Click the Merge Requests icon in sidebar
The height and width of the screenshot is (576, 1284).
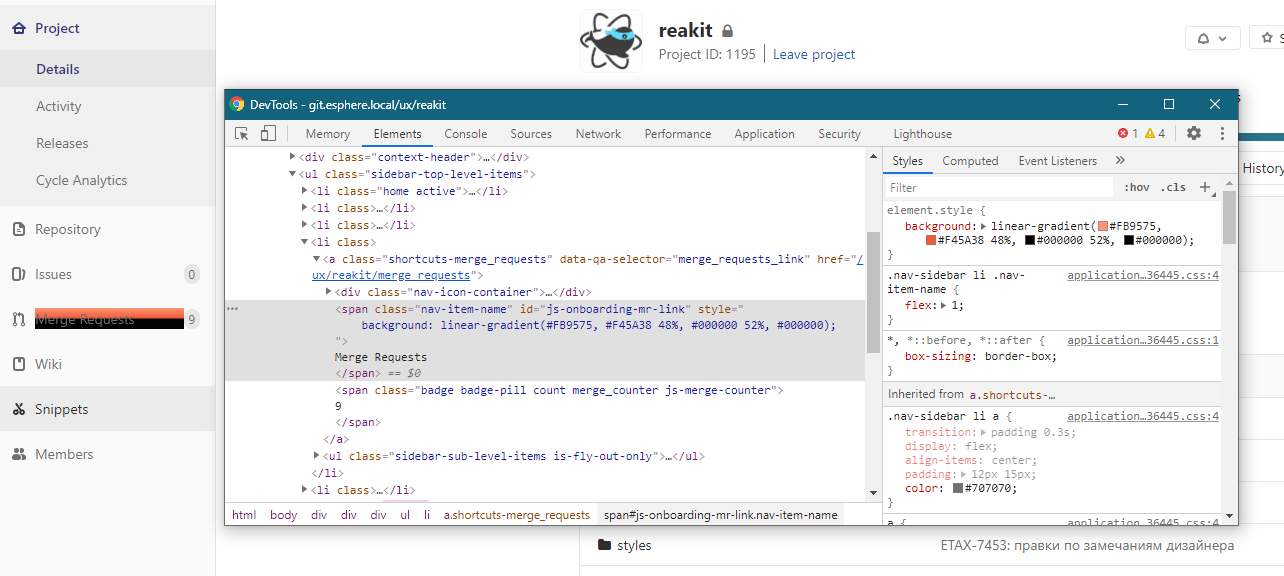point(18,320)
